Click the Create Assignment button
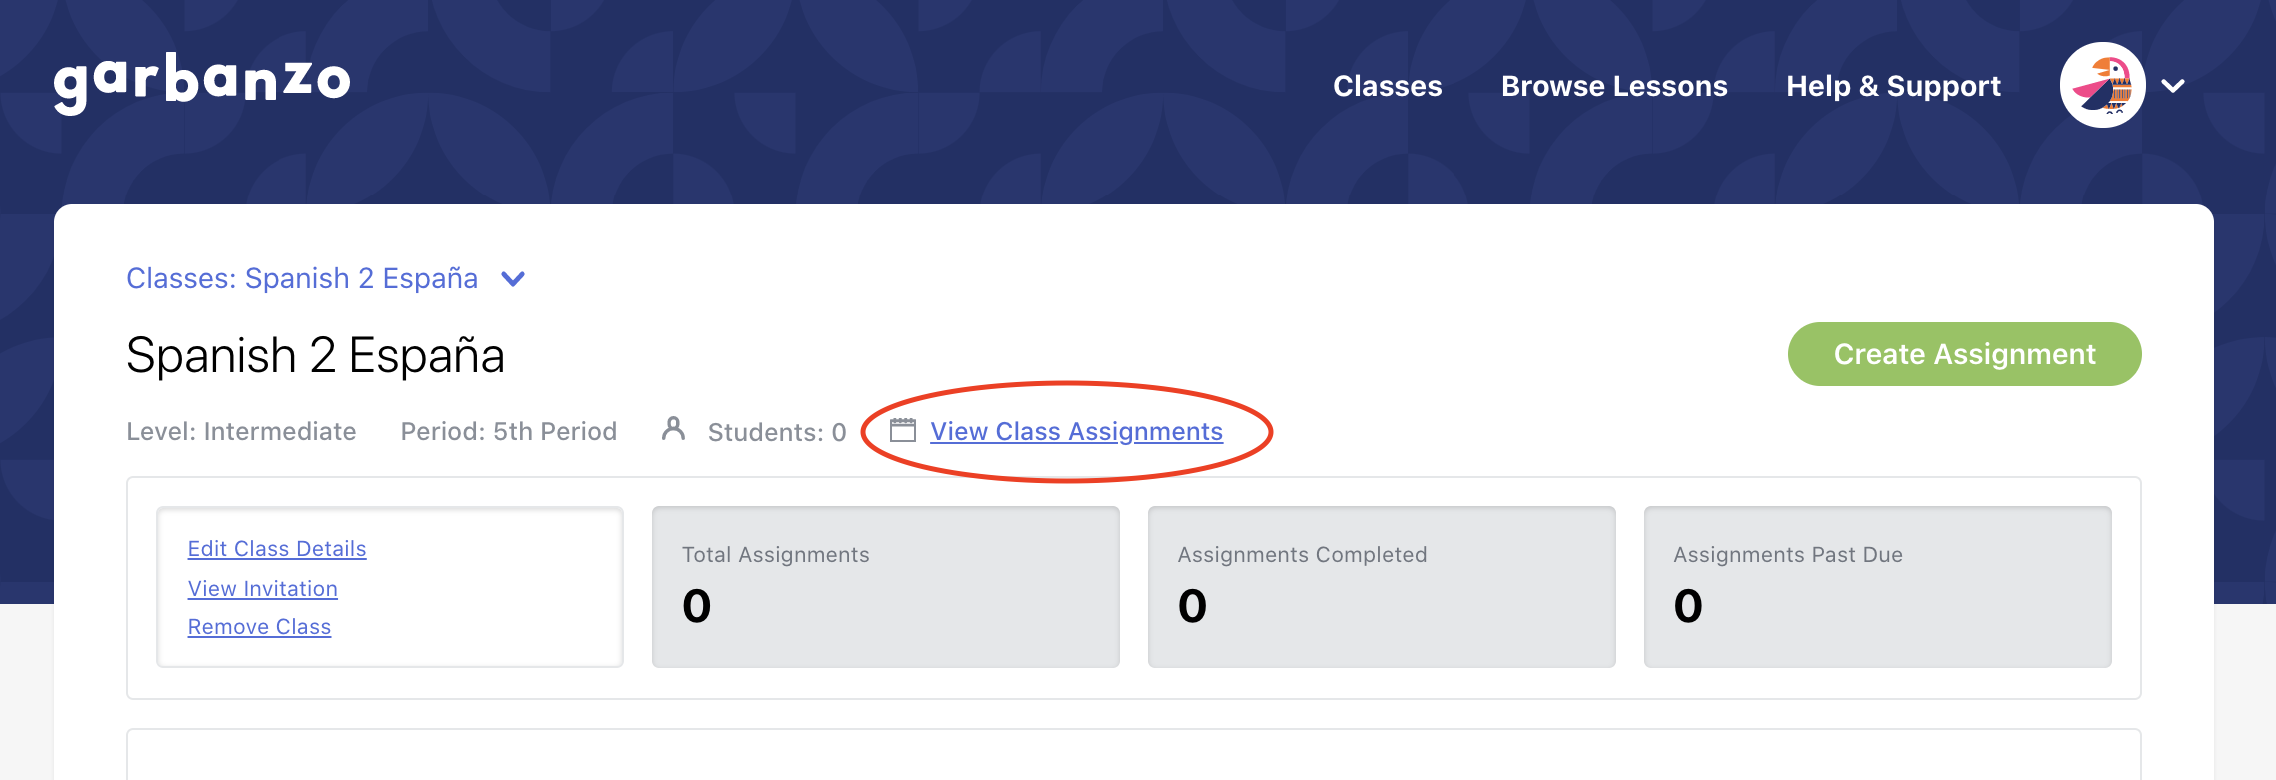This screenshot has width=2276, height=780. point(1963,353)
